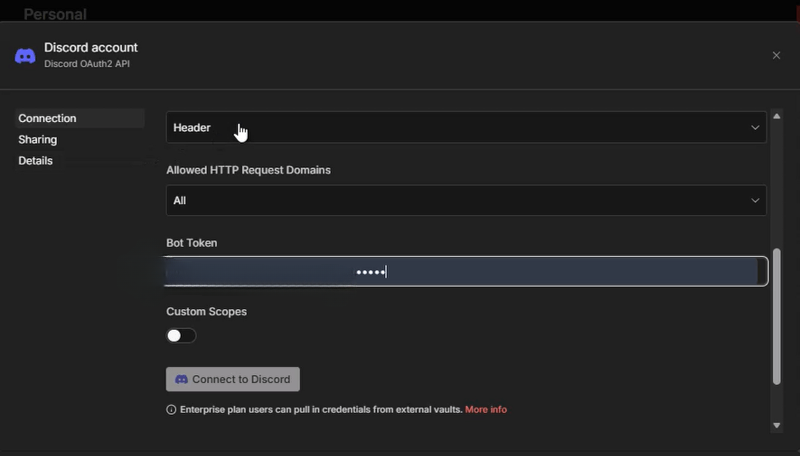Toggle the Custom Scopes switch
This screenshot has width=800, height=456.
pos(181,335)
